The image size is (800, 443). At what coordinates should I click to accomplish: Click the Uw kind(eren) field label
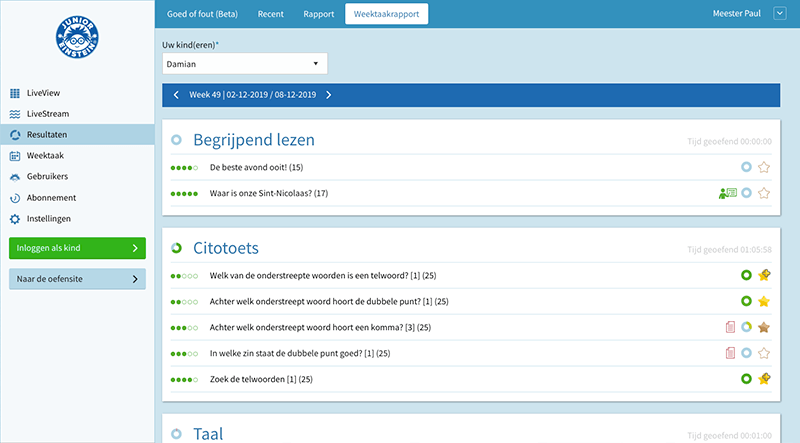pyautogui.click(x=190, y=45)
